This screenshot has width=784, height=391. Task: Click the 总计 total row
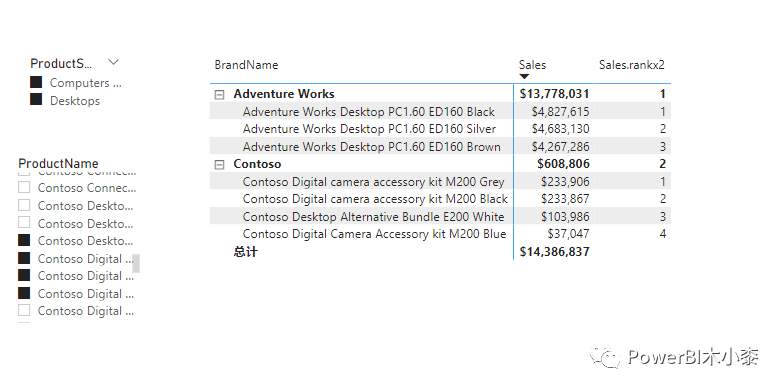tap(440, 252)
